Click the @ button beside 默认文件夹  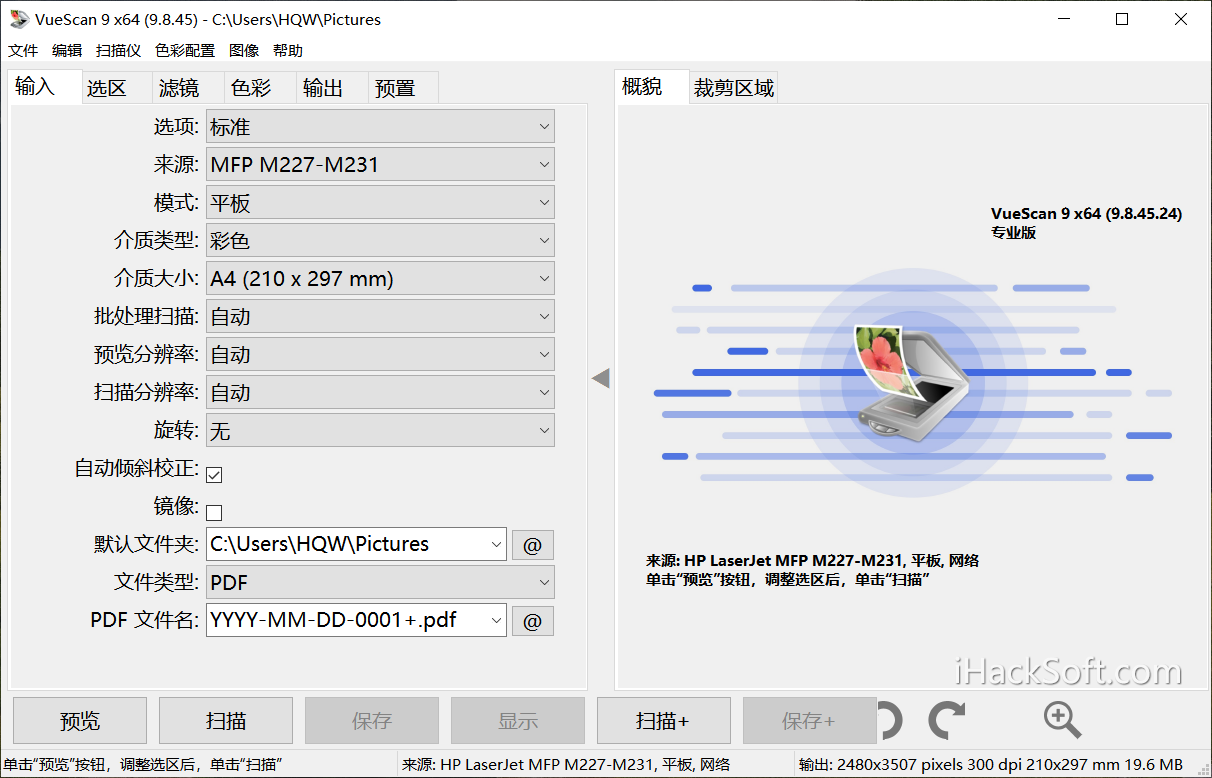pyautogui.click(x=533, y=545)
